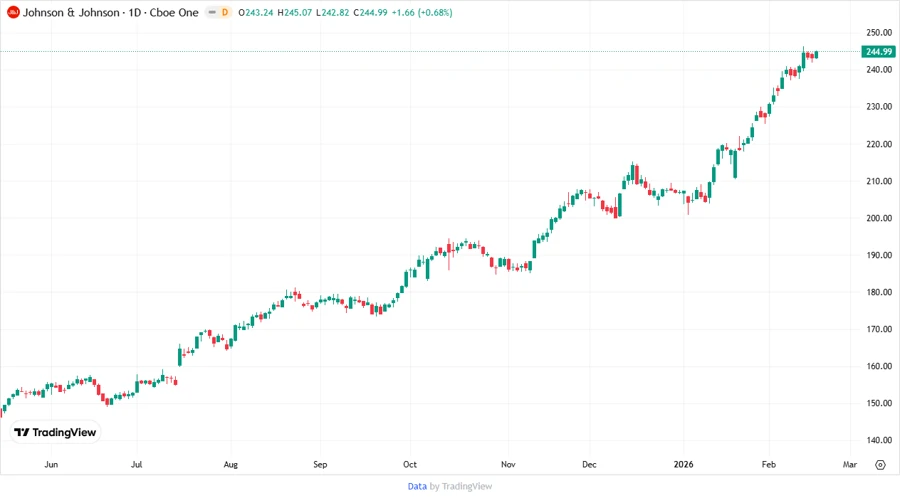Viewport: 900px width, 498px height.
Task: Click the 140.00 price axis label
Action: 879,440
